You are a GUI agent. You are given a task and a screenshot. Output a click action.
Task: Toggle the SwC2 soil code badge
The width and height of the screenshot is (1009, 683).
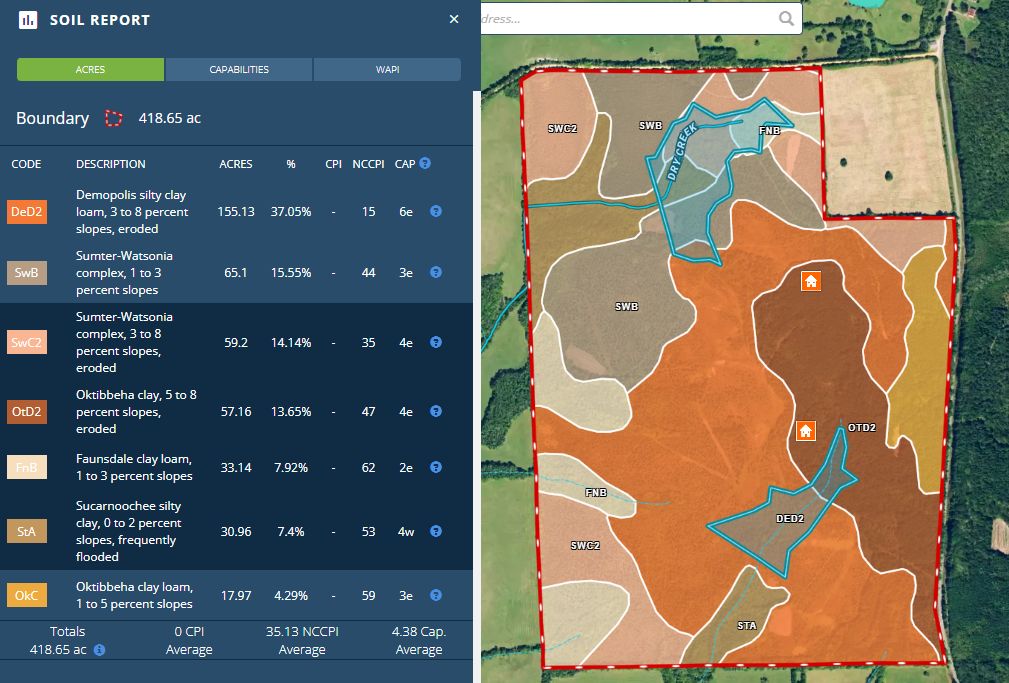click(27, 341)
